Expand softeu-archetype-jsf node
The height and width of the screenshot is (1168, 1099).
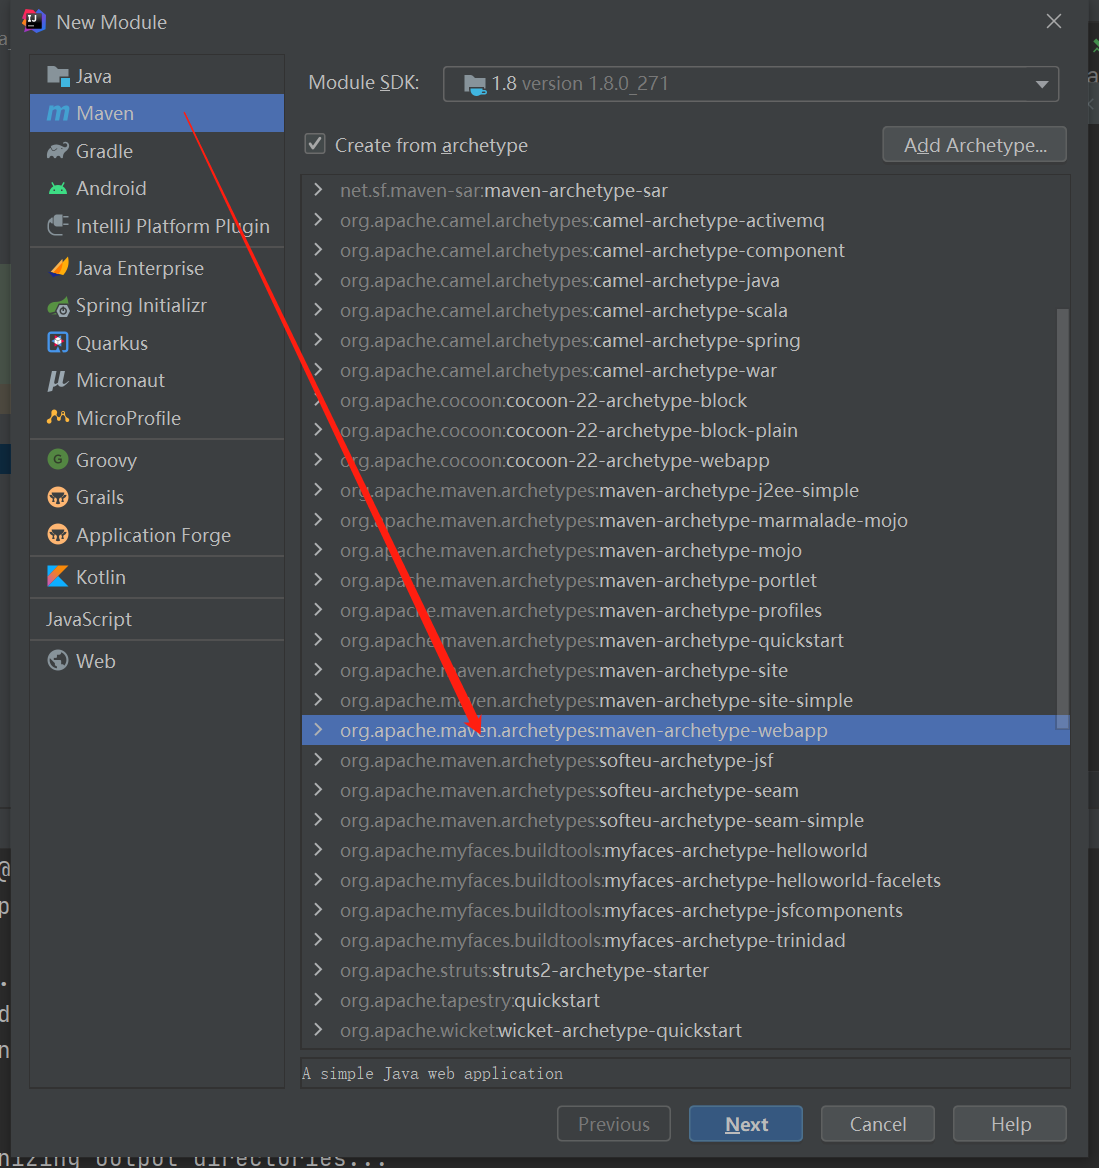click(x=318, y=760)
